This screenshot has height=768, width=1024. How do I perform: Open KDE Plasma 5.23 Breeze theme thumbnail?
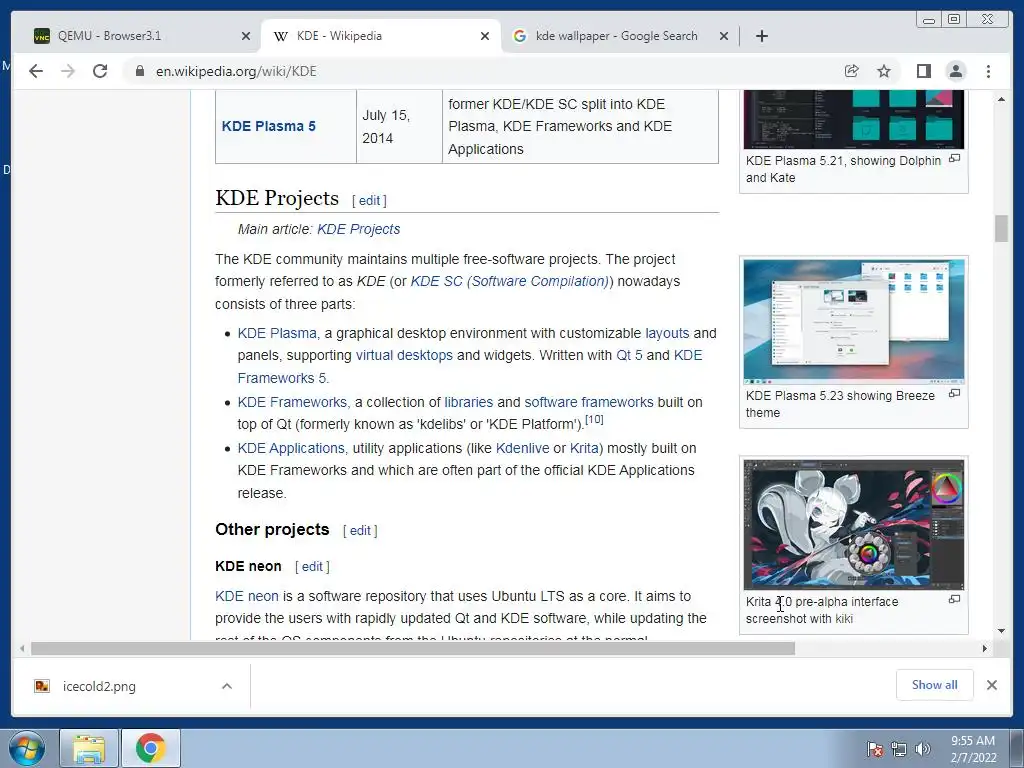(x=854, y=321)
